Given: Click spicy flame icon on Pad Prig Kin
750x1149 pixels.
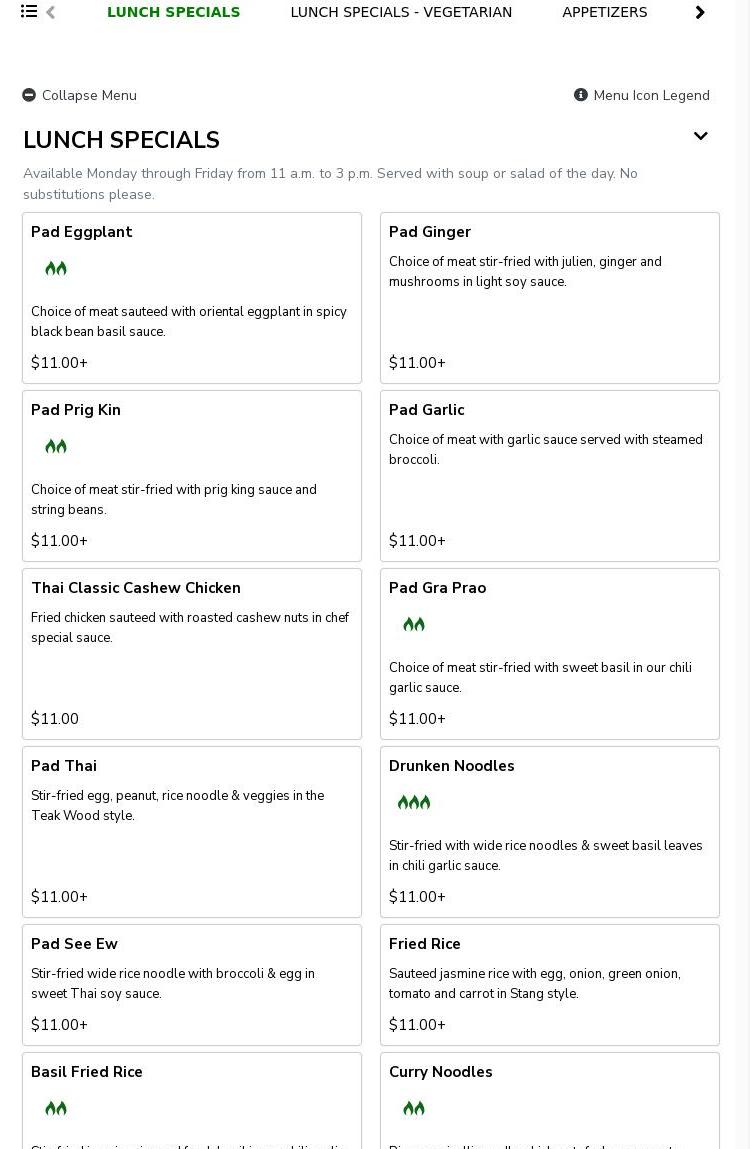Looking at the screenshot, I should [x=56, y=446].
